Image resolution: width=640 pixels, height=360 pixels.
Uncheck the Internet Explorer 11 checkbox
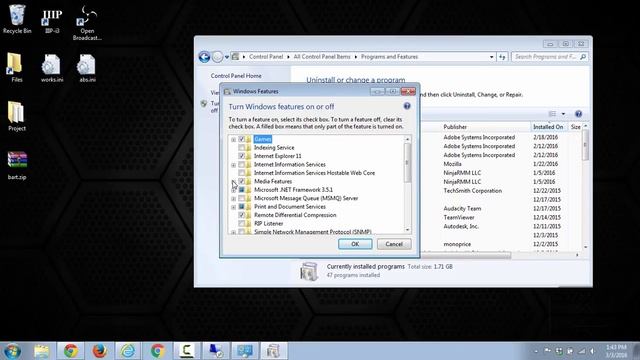[x=242, y=156]
